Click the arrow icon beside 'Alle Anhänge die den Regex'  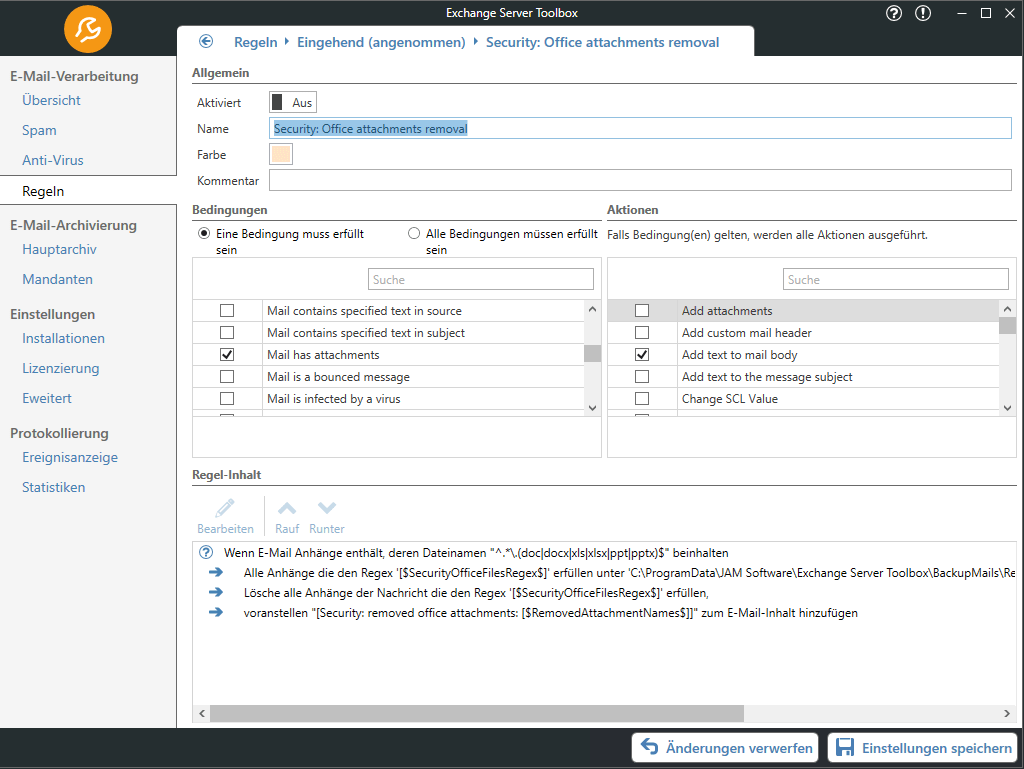click(216, 573)
